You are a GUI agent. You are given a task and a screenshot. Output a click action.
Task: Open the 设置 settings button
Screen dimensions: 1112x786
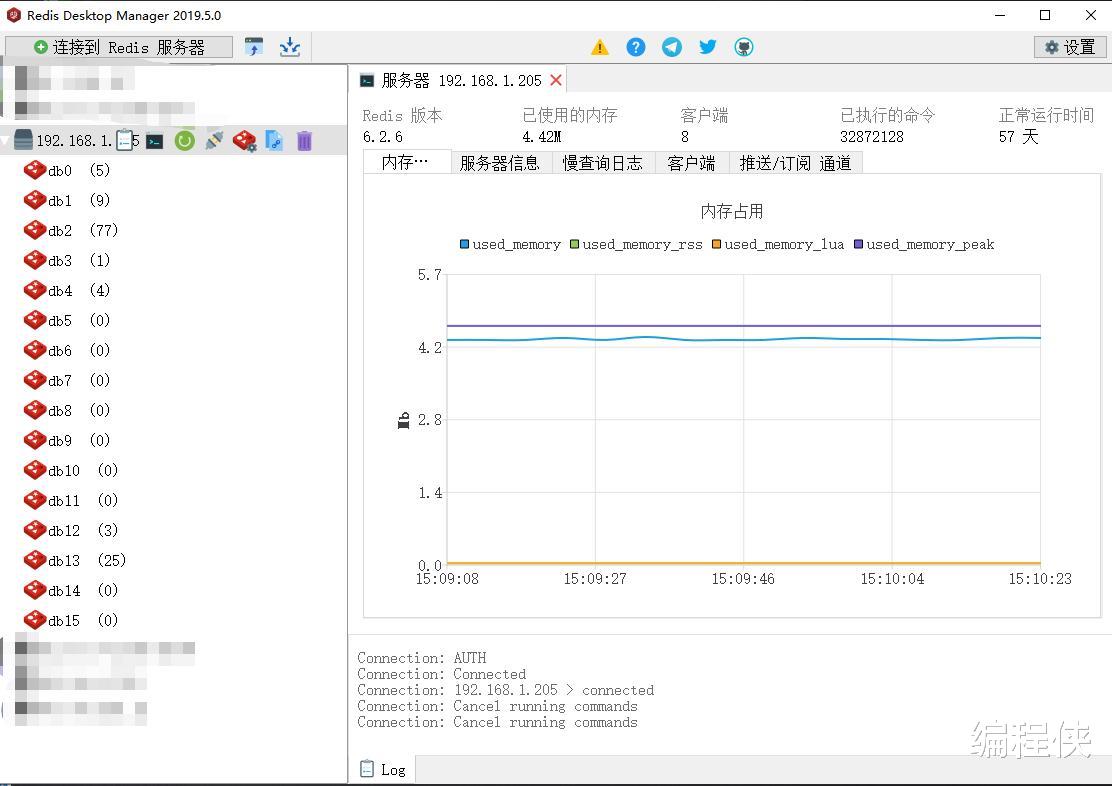[x=1069, y=47]
